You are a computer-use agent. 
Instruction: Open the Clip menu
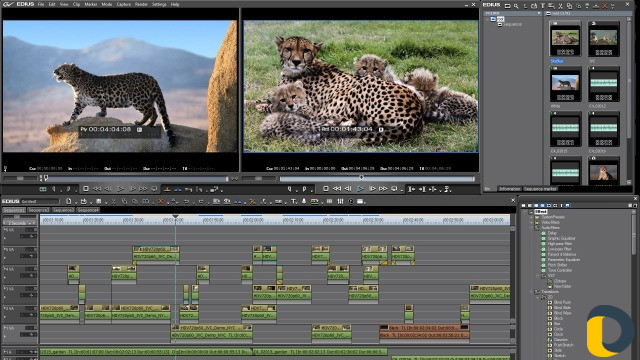click(76, 4)
